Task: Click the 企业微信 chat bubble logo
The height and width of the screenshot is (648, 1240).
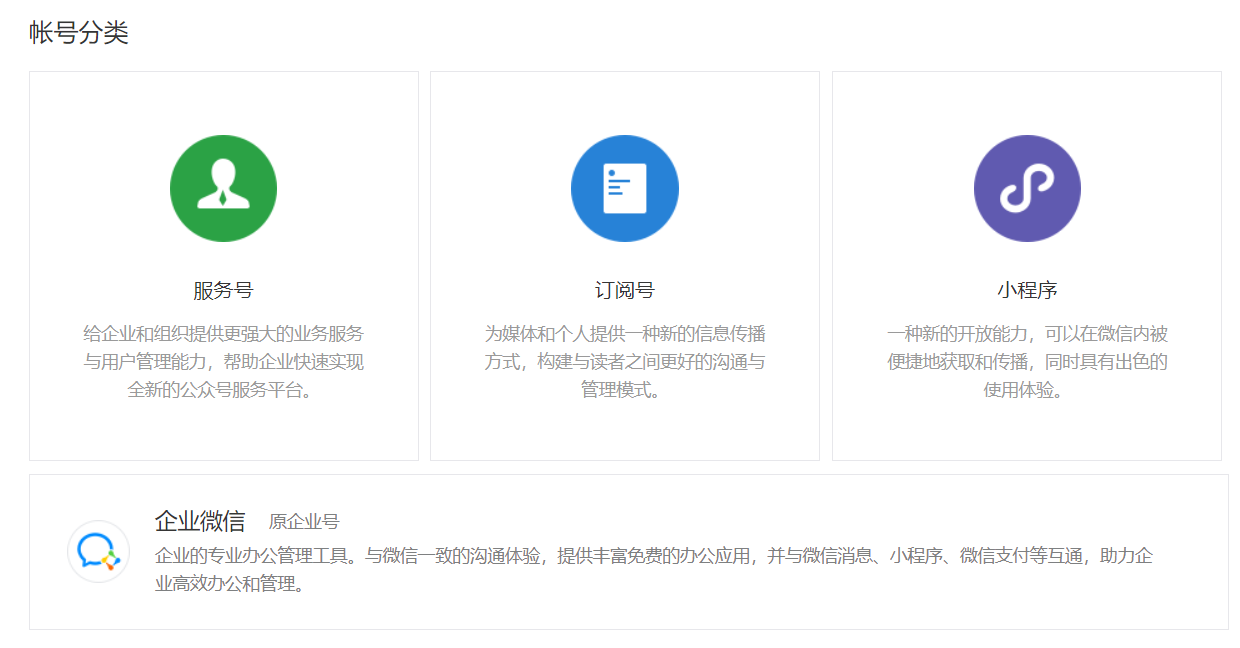Action: [98, 551]
